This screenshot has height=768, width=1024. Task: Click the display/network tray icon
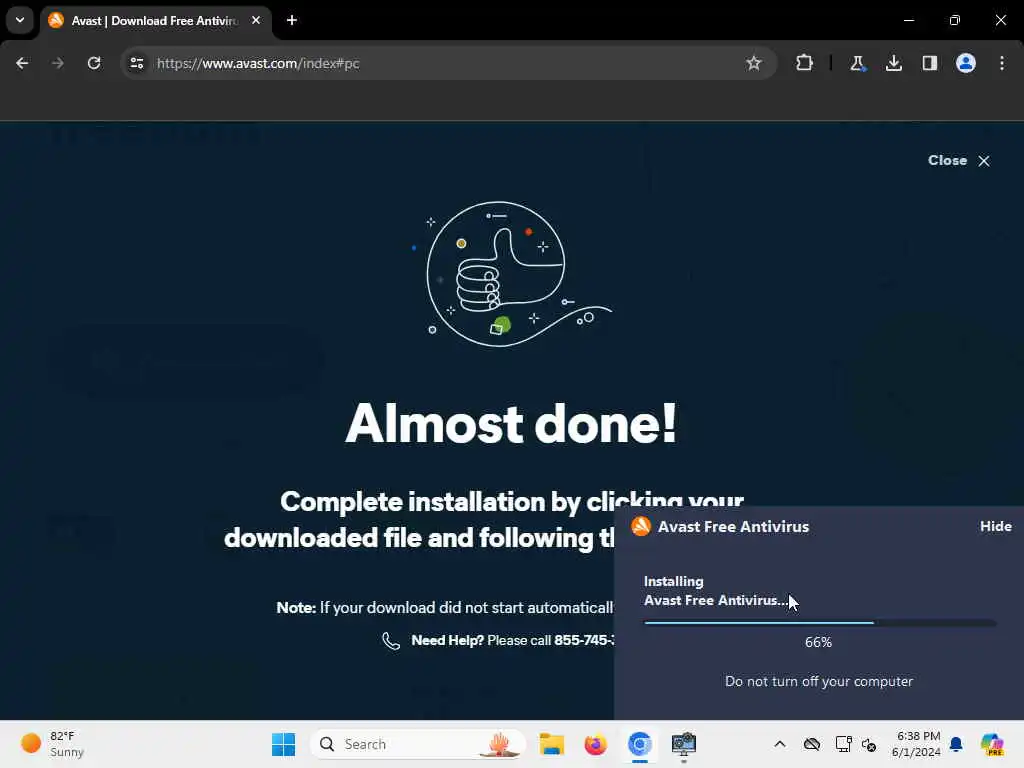point(843,744)
